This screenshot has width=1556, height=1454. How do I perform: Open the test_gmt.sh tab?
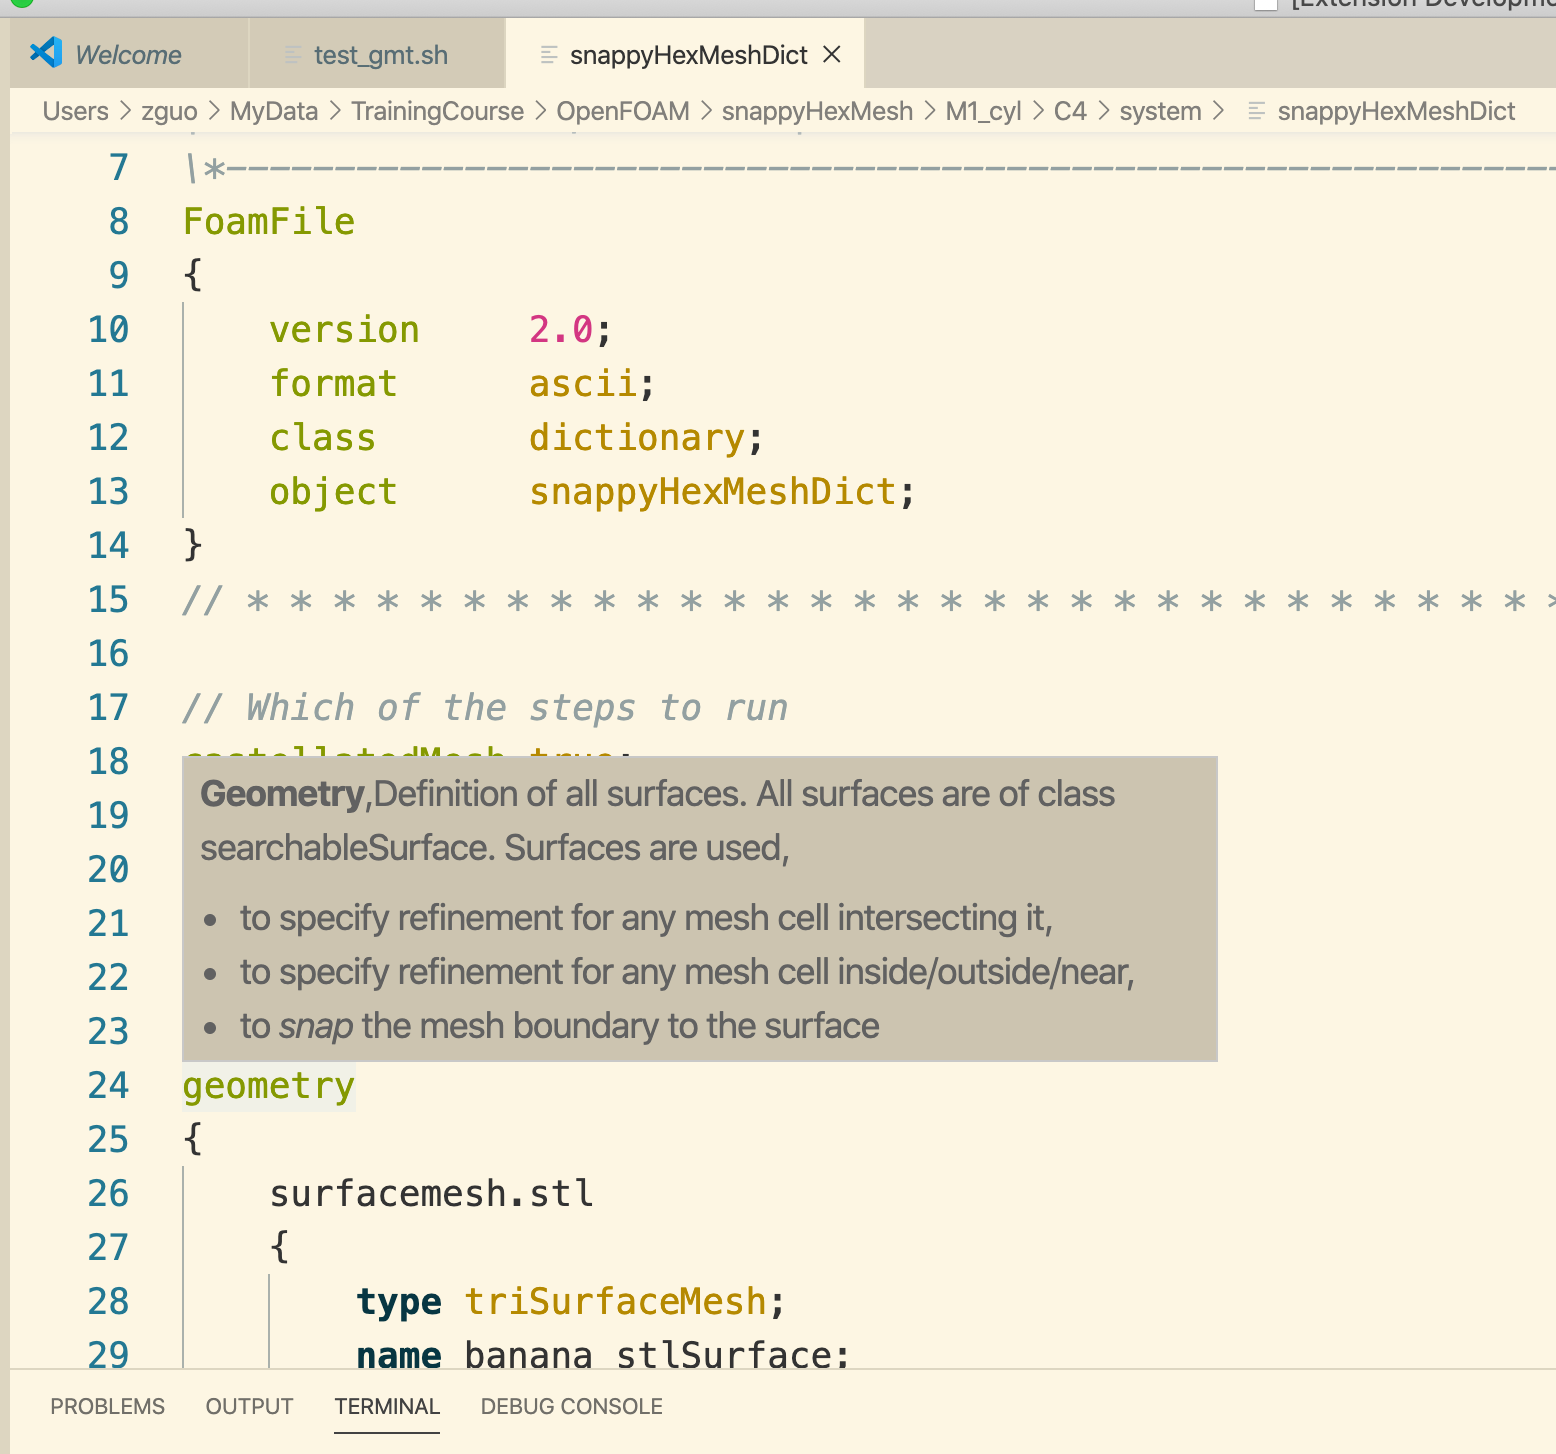pos(380,54)
